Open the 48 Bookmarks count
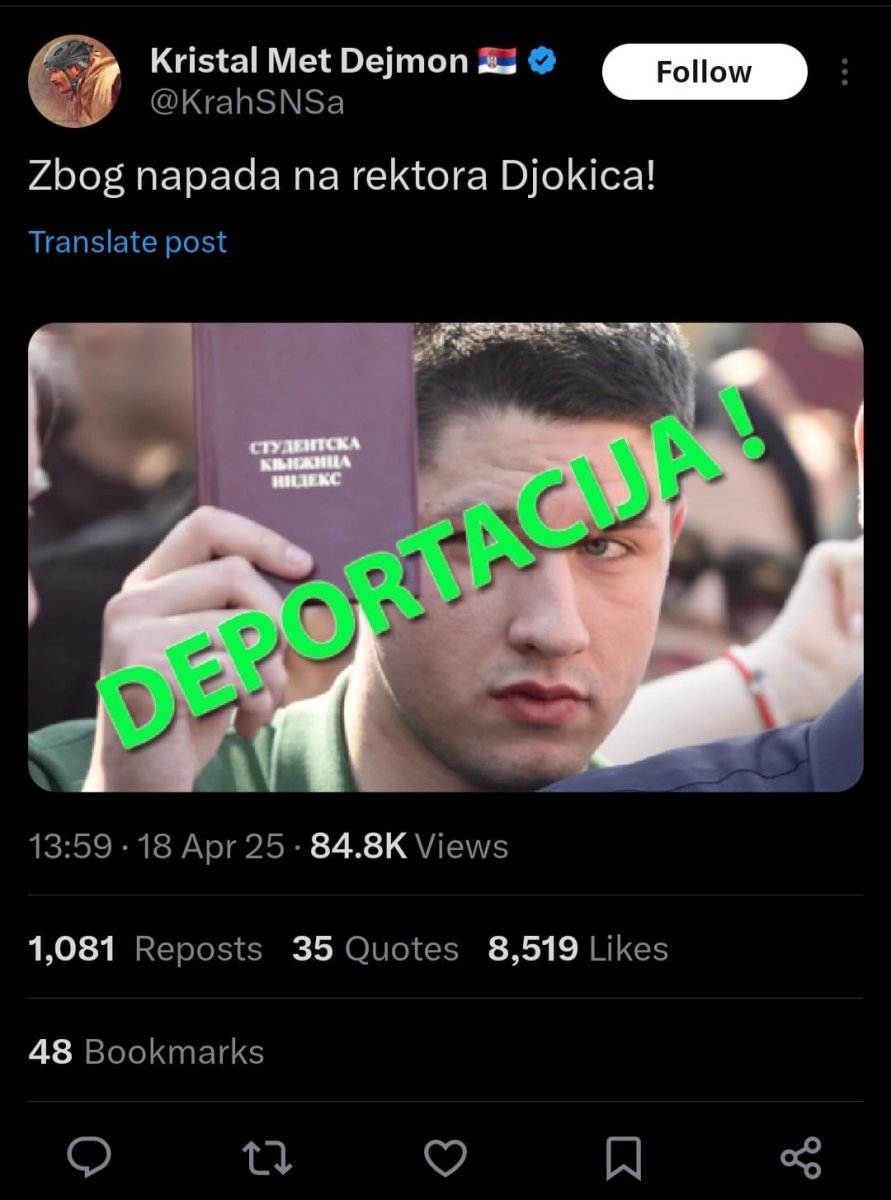 tap(146, 1052)
